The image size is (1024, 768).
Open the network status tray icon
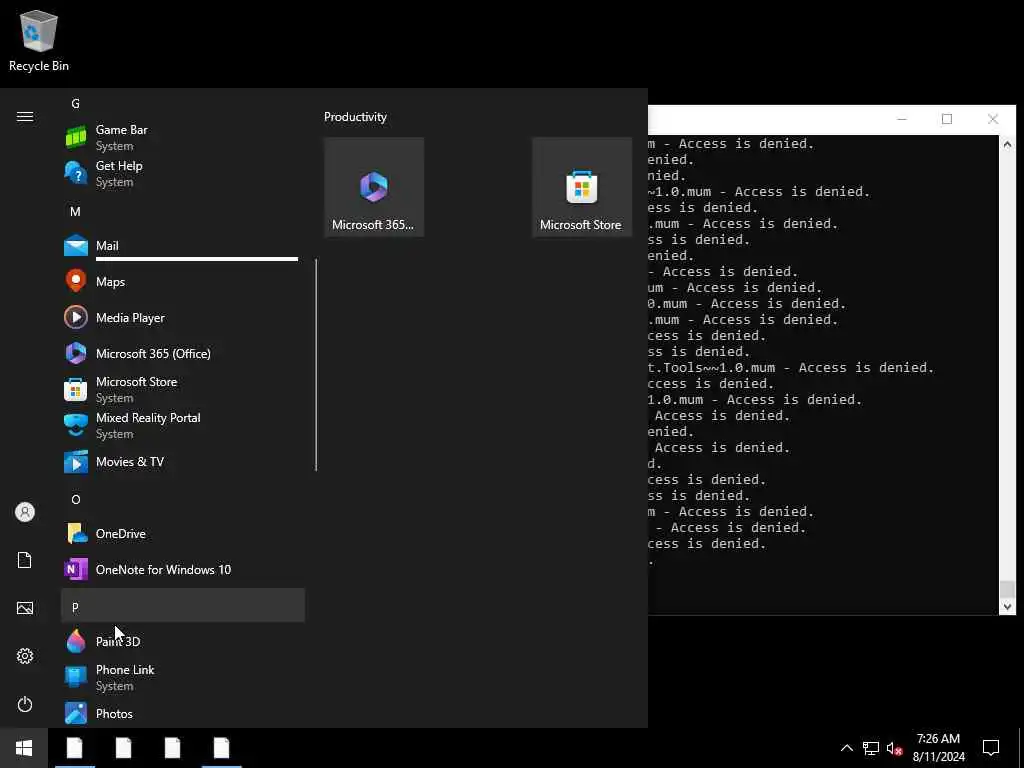(871, 748)
